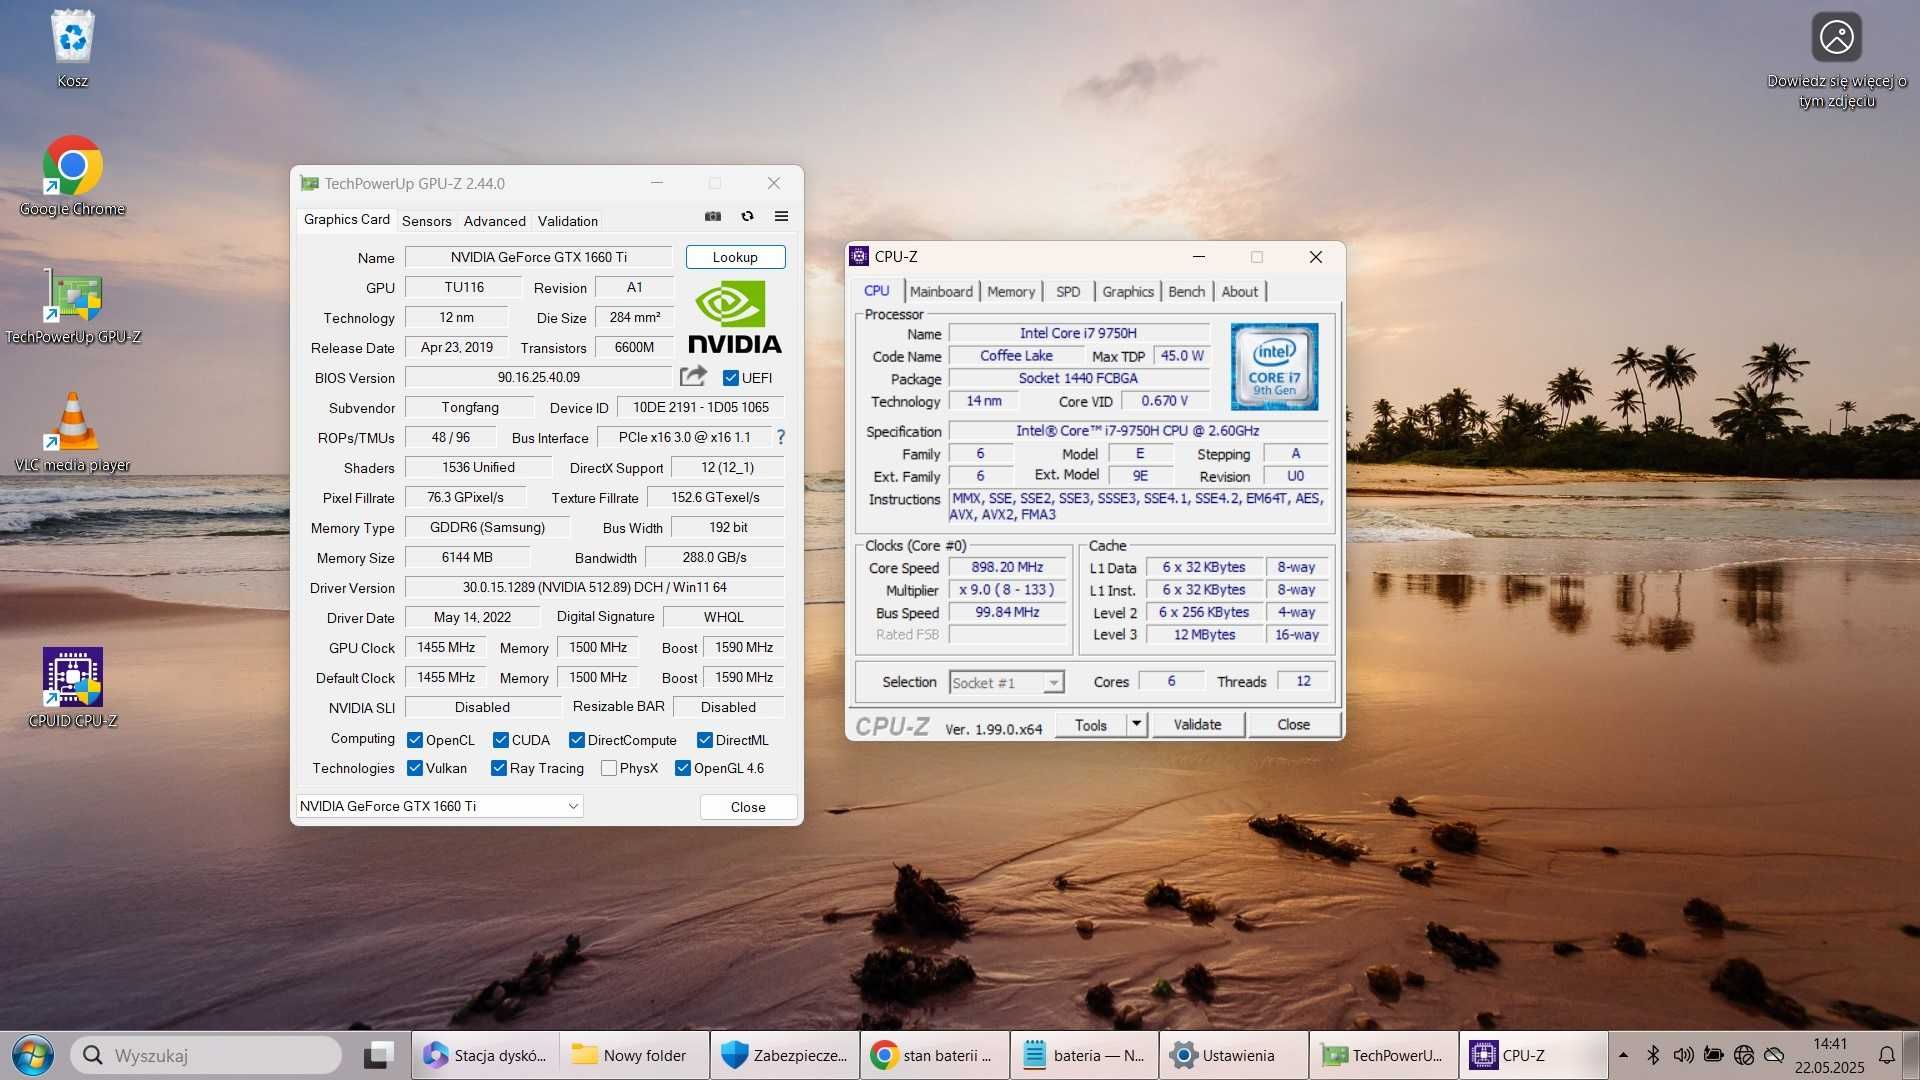The height and width of the screenshot is (1080, 1920).
Task: Click the Driver Version field in GPU-Z
Action: (x=594, y=587)
